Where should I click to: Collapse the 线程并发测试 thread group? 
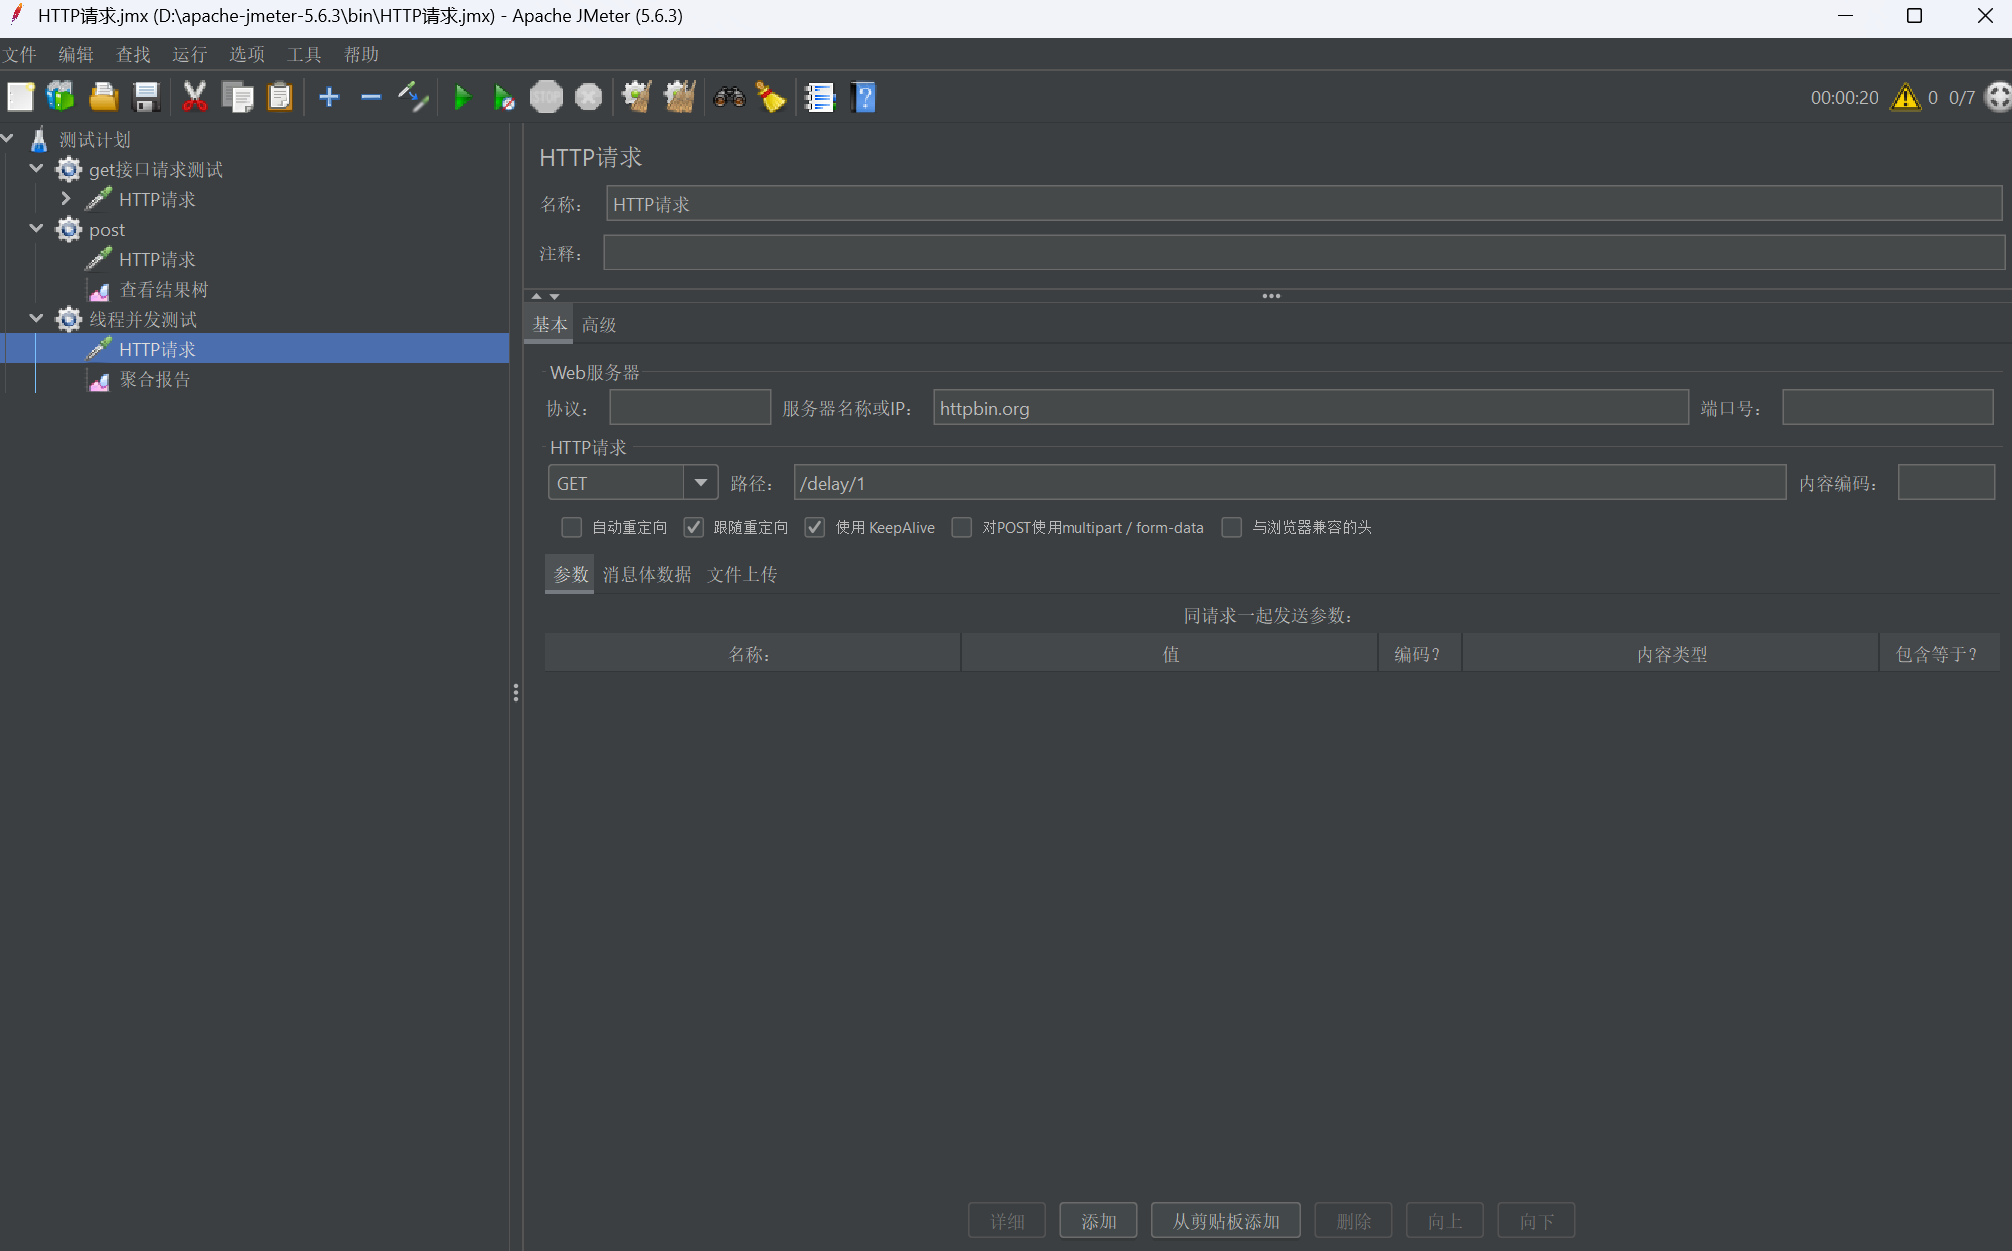coord(36,319)
